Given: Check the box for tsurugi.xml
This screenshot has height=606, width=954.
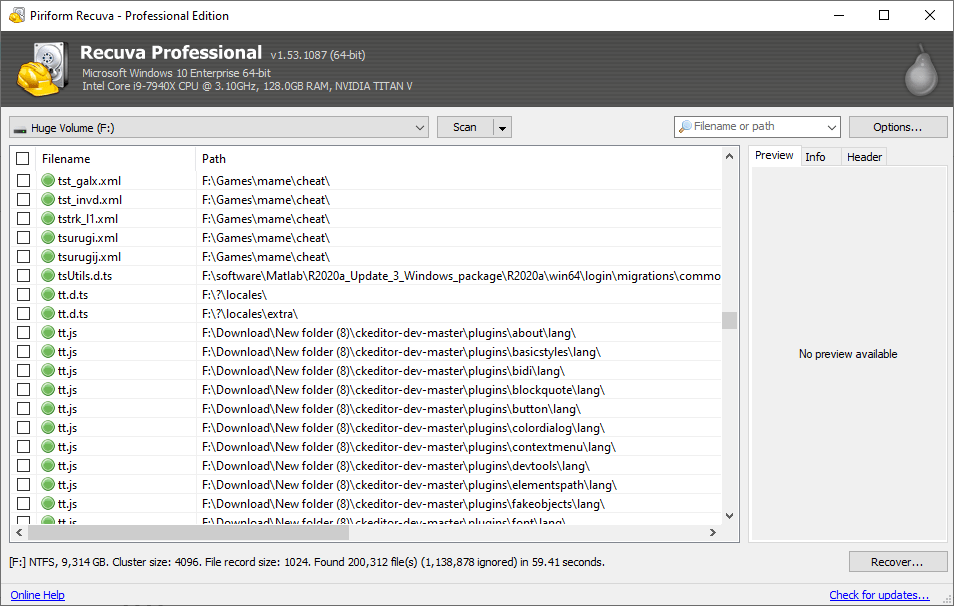Looking at the screenshot, I should tap(23, 237).
